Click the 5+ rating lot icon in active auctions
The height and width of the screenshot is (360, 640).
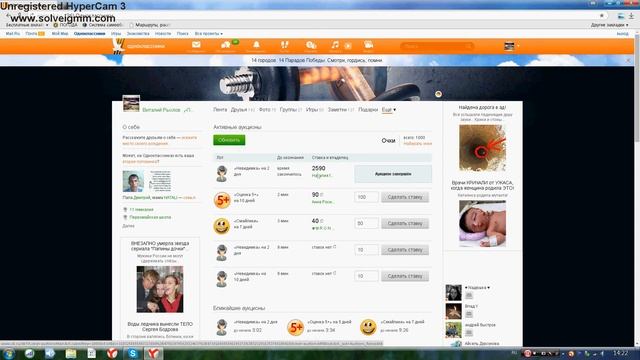(222, 200)
